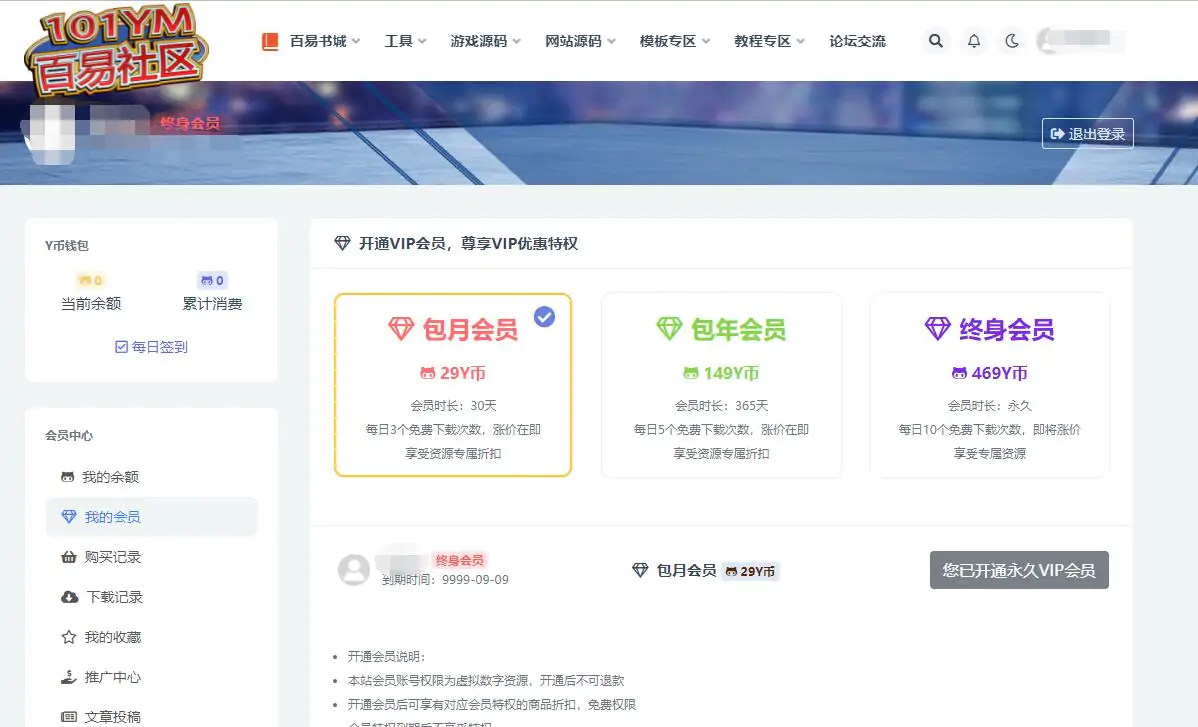Click the 推广中心 hand icon

click(69, 677)
